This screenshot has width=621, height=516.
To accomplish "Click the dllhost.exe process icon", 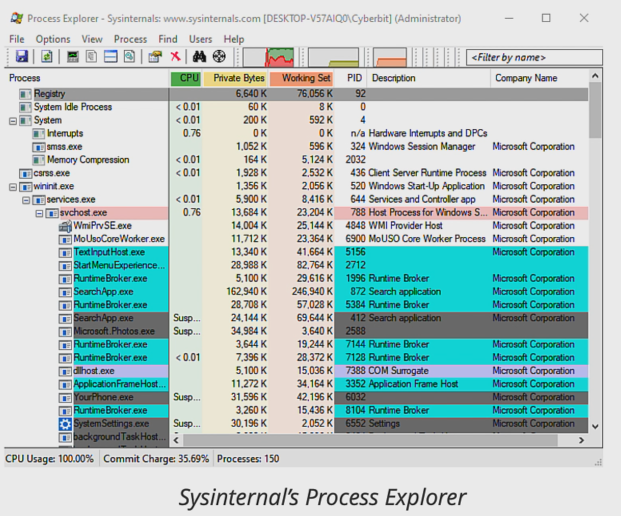I will 65,371.
